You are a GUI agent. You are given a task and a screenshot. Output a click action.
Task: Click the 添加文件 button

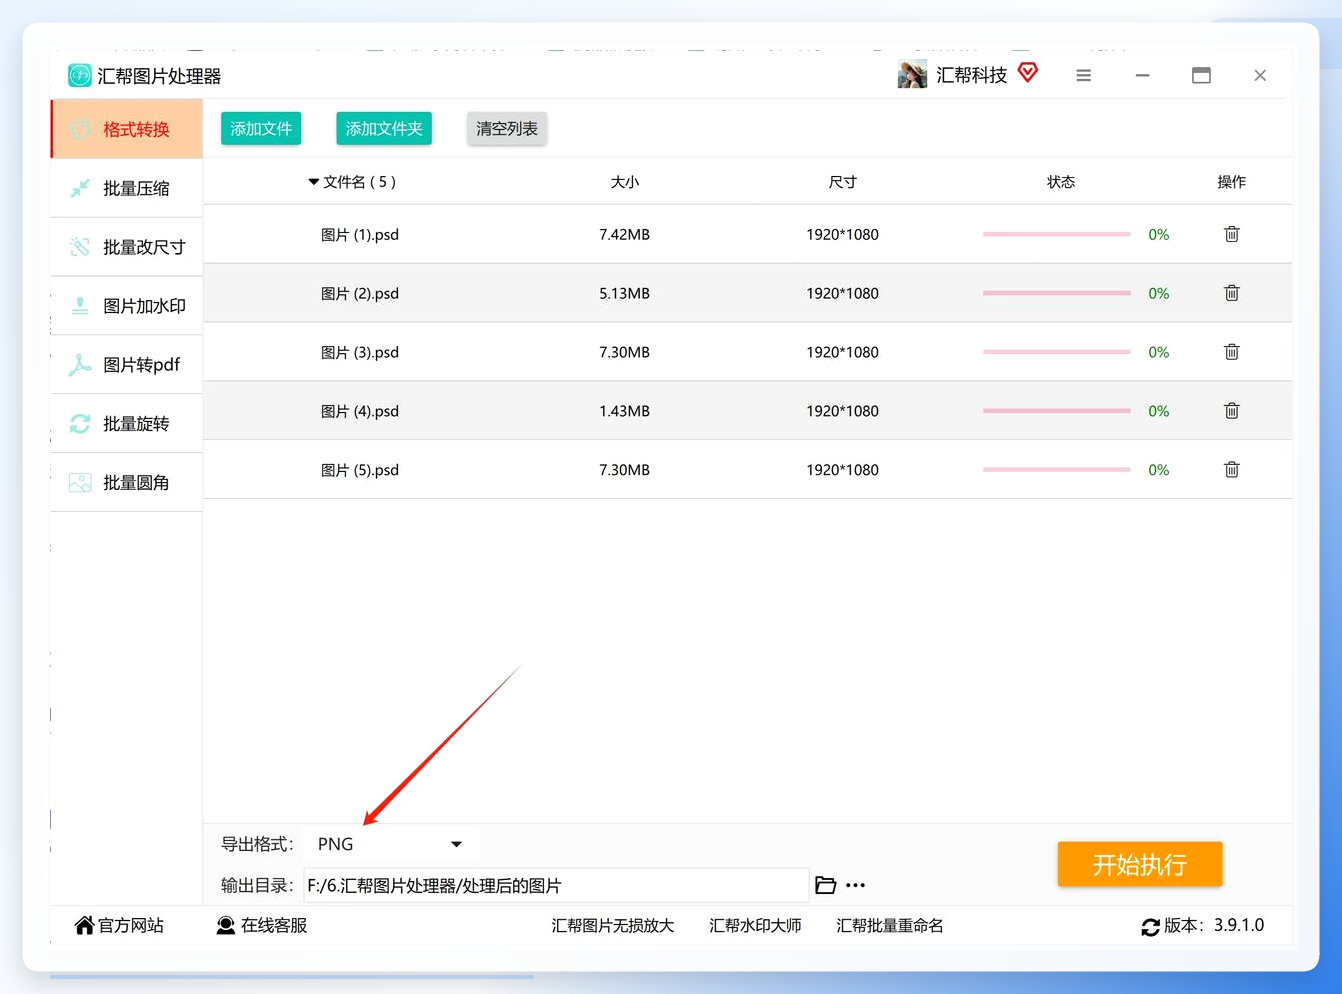[261, 128]
